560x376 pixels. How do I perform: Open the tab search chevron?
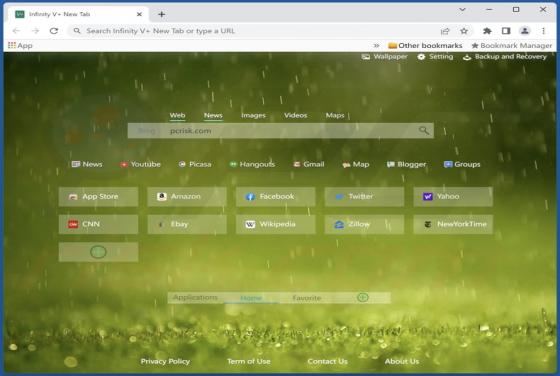coord(462,10)
